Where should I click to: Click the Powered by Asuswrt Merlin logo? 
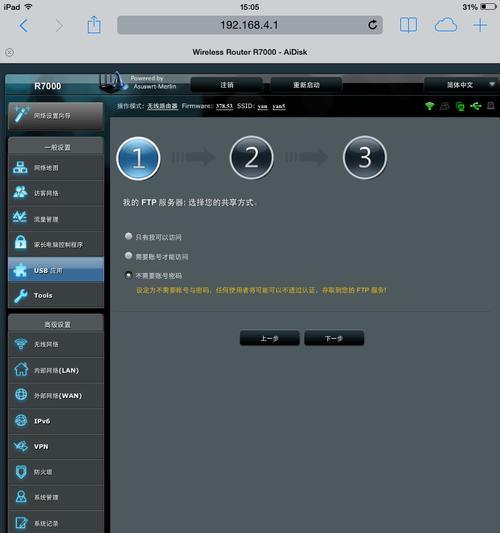coord(138,82)
